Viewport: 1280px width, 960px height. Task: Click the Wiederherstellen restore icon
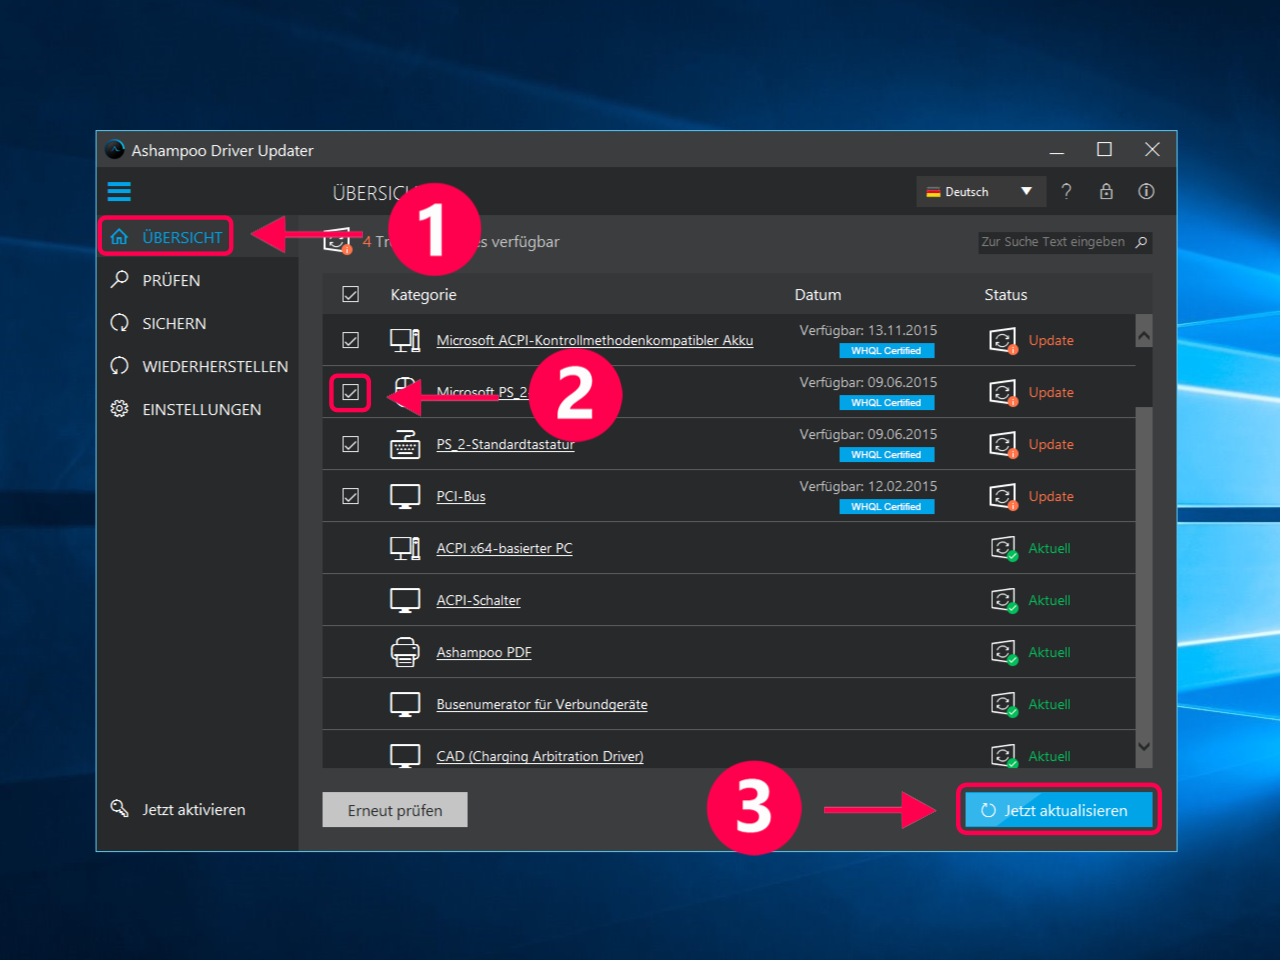(x=119, y=366)
